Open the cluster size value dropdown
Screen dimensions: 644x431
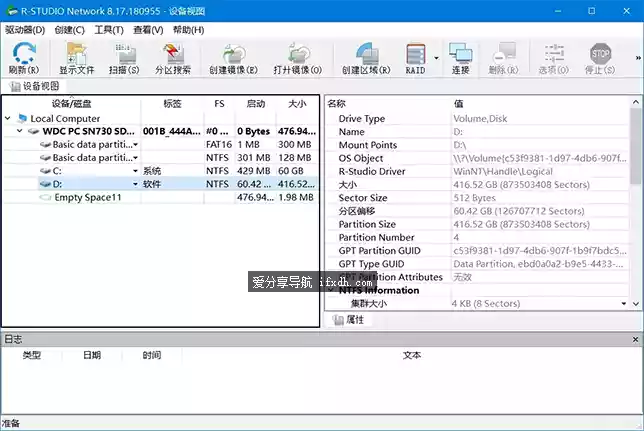(624, 304)
